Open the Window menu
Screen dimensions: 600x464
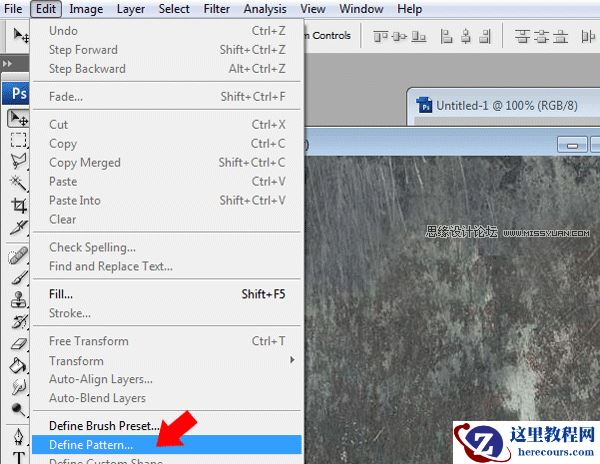[x=361, y=9]
